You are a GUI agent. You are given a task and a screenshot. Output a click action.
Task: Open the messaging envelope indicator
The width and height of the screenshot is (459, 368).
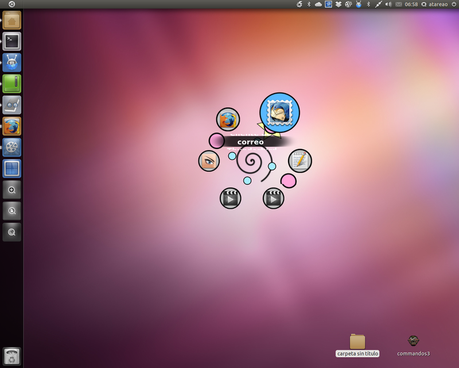pos(398,4)
